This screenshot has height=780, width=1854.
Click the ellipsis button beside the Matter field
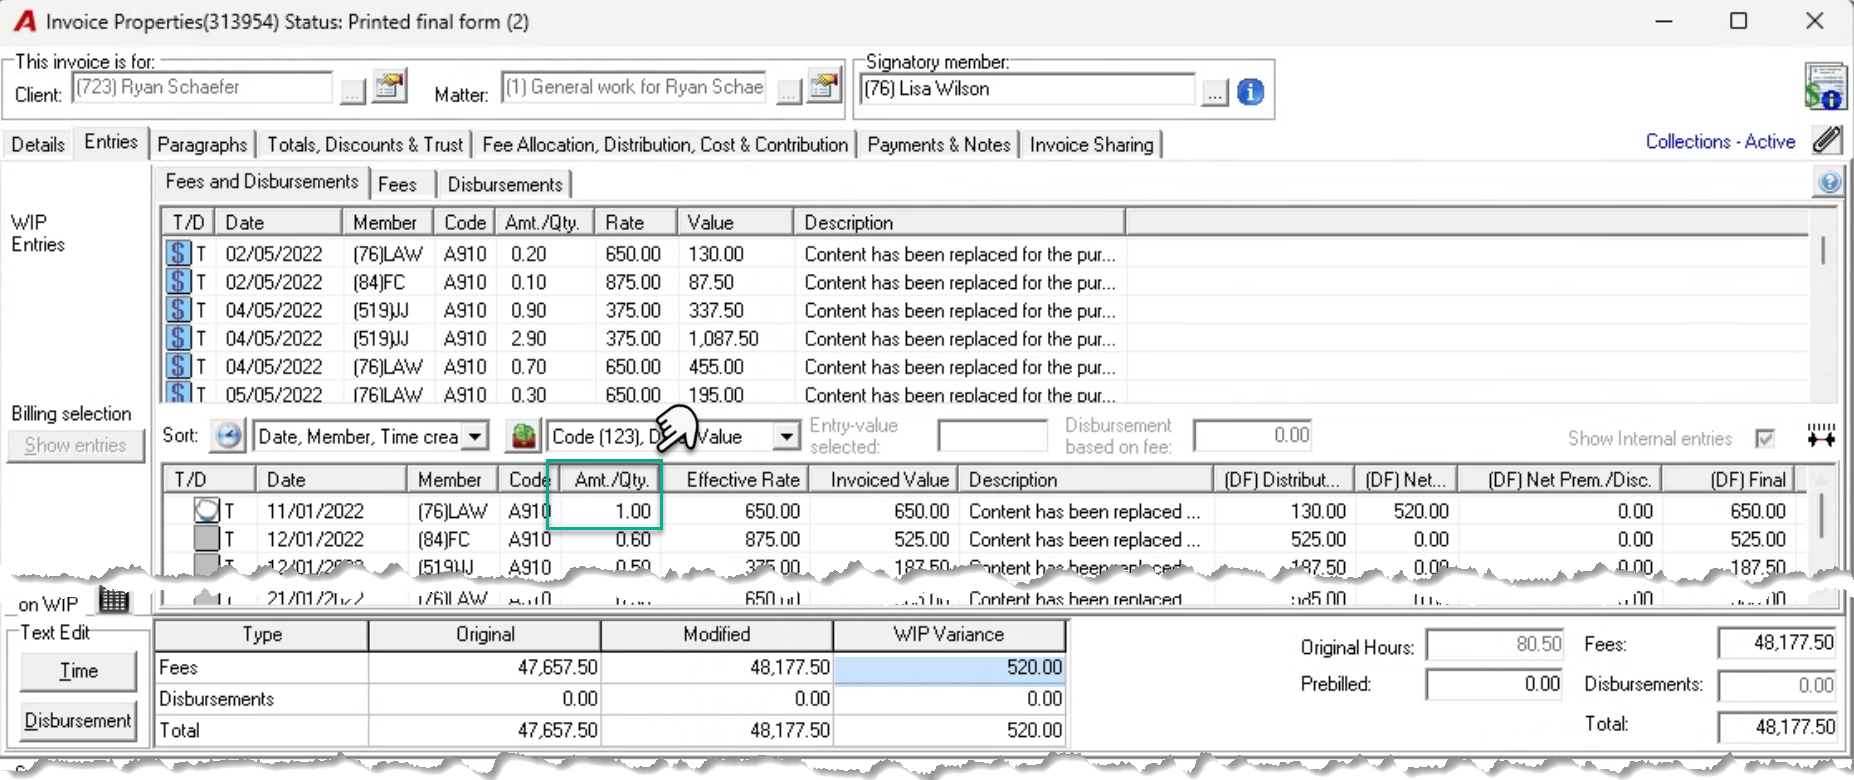tap(789, 92)
